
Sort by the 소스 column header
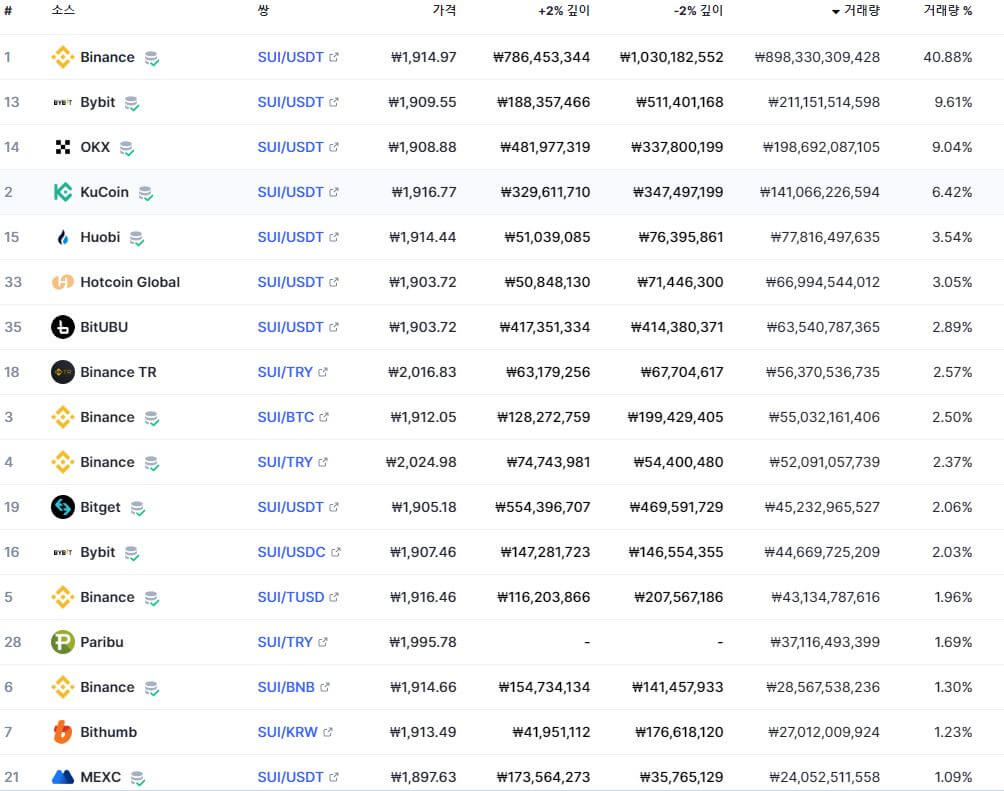(x=63, y=10)
